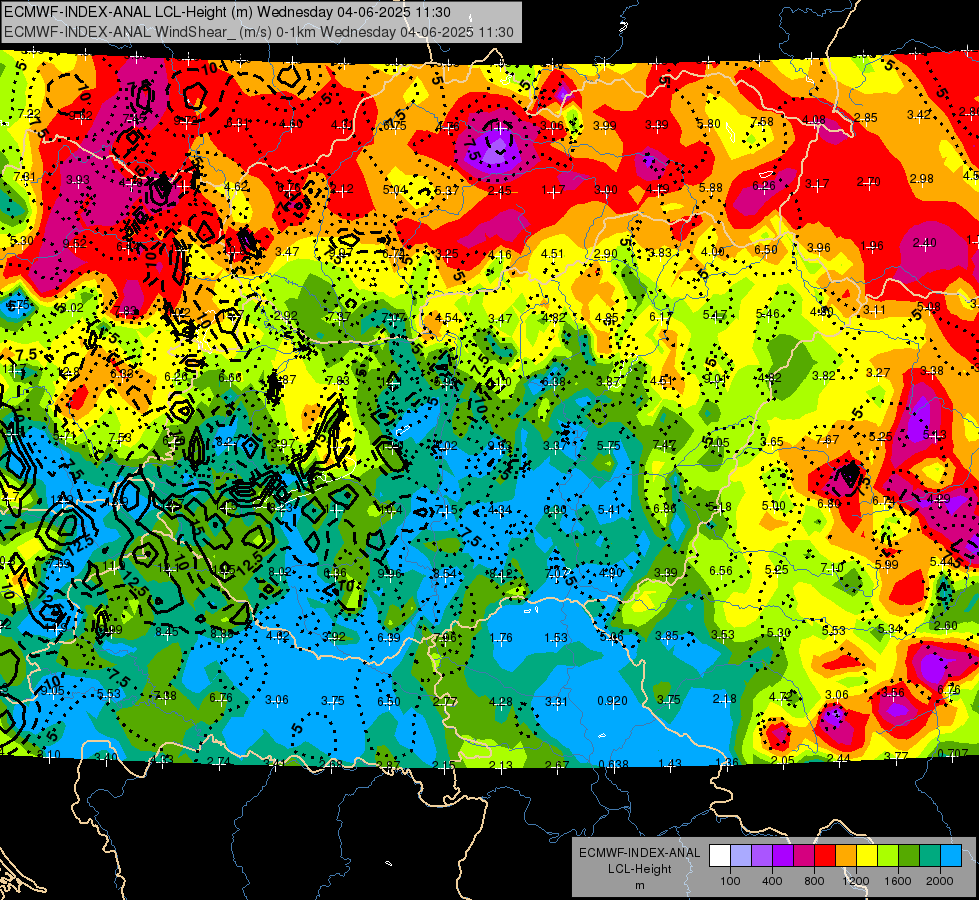
Task: Click the grid value 2.40
Action: [x=924, y=243]
